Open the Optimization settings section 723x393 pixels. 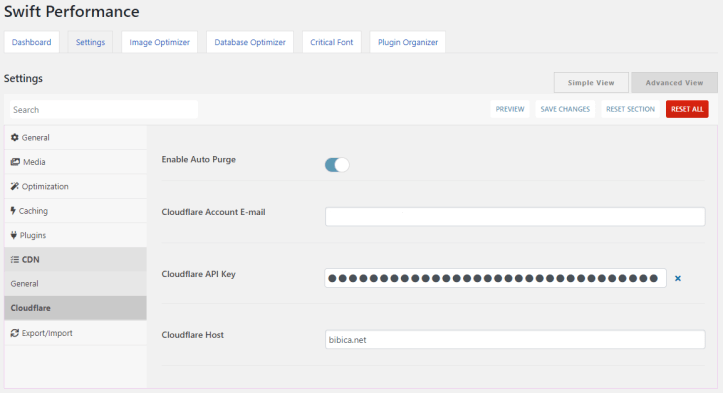(76, 186)
